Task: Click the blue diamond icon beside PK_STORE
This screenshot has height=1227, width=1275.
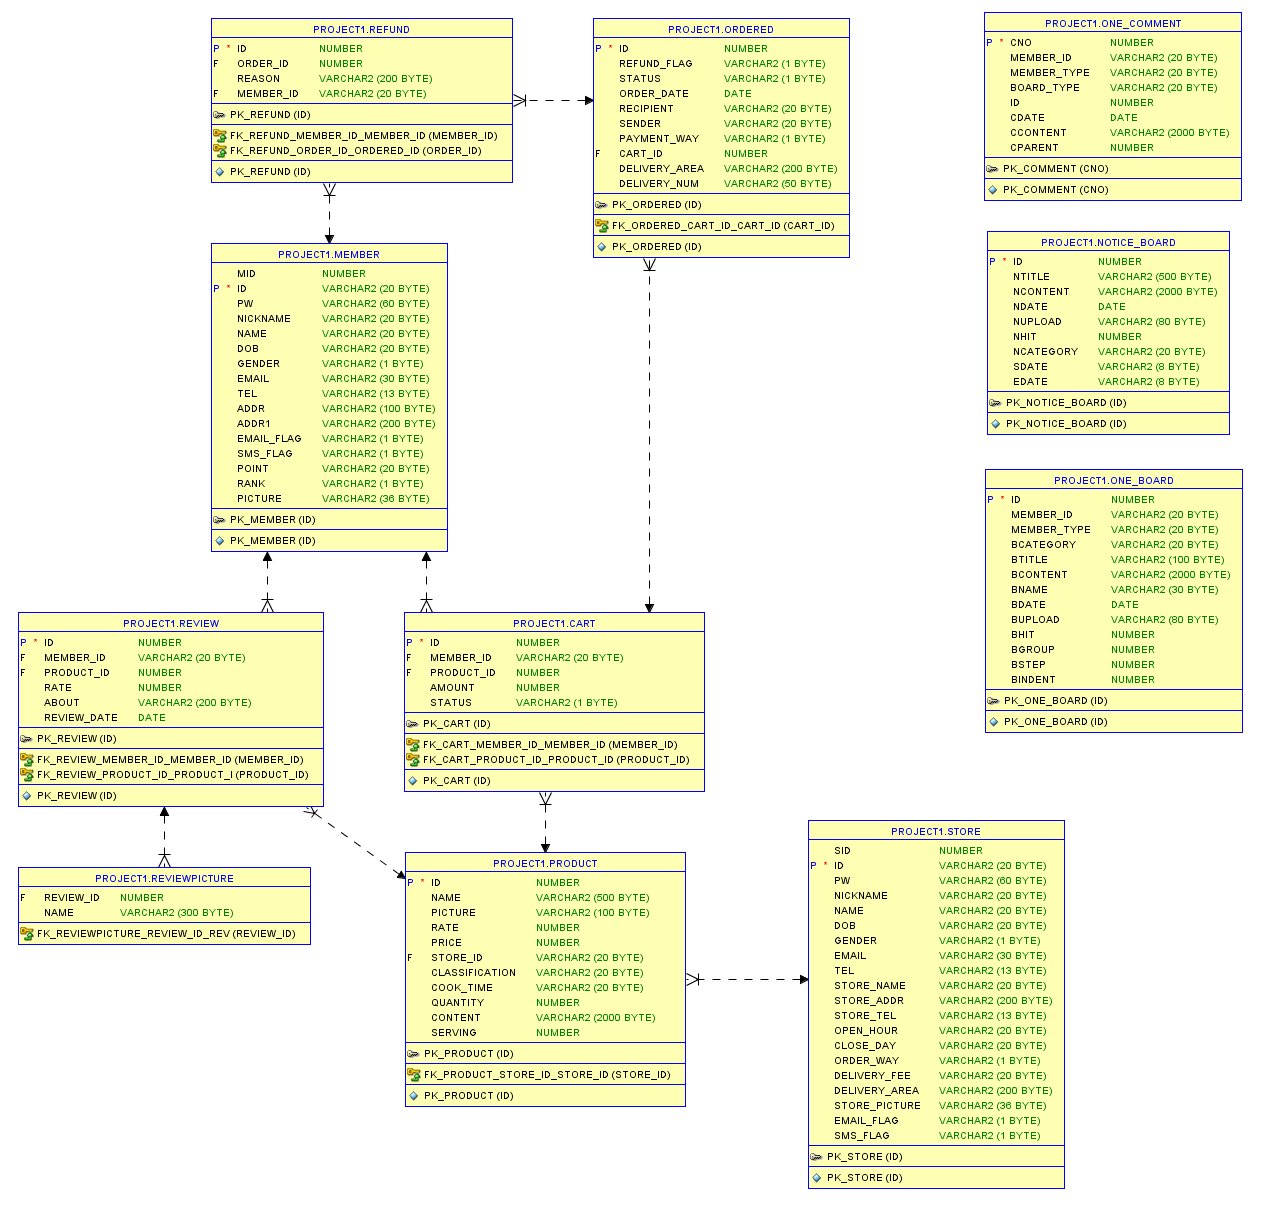Action: (818, 1177)
